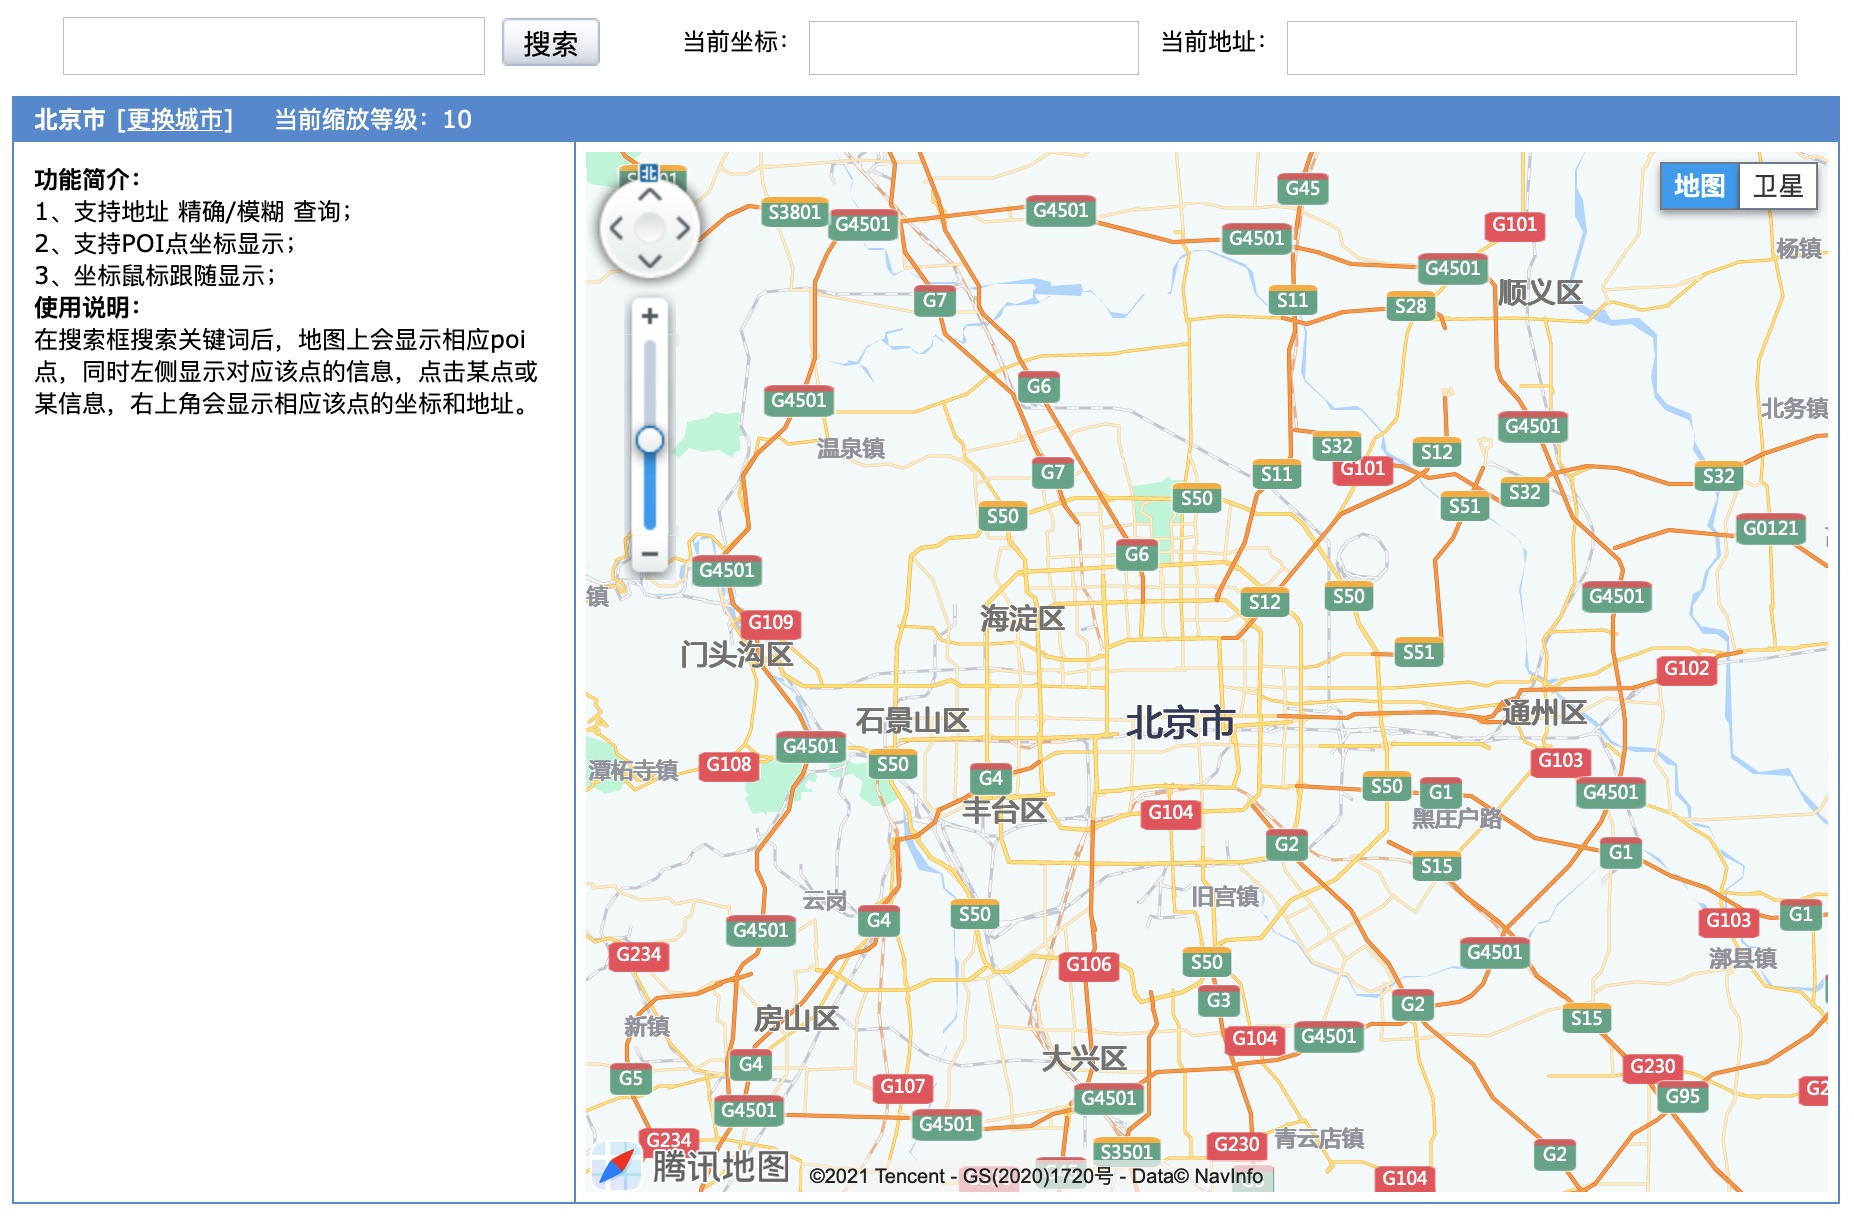Click the 丰台区 district label

coord(1004,810)
